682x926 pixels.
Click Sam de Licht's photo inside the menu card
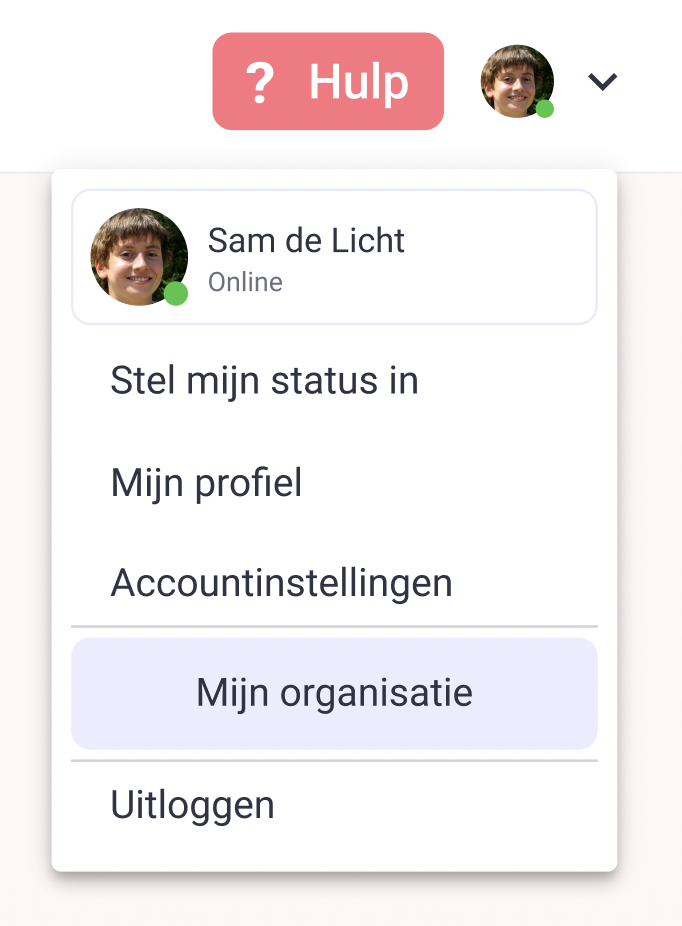[139, 256]
